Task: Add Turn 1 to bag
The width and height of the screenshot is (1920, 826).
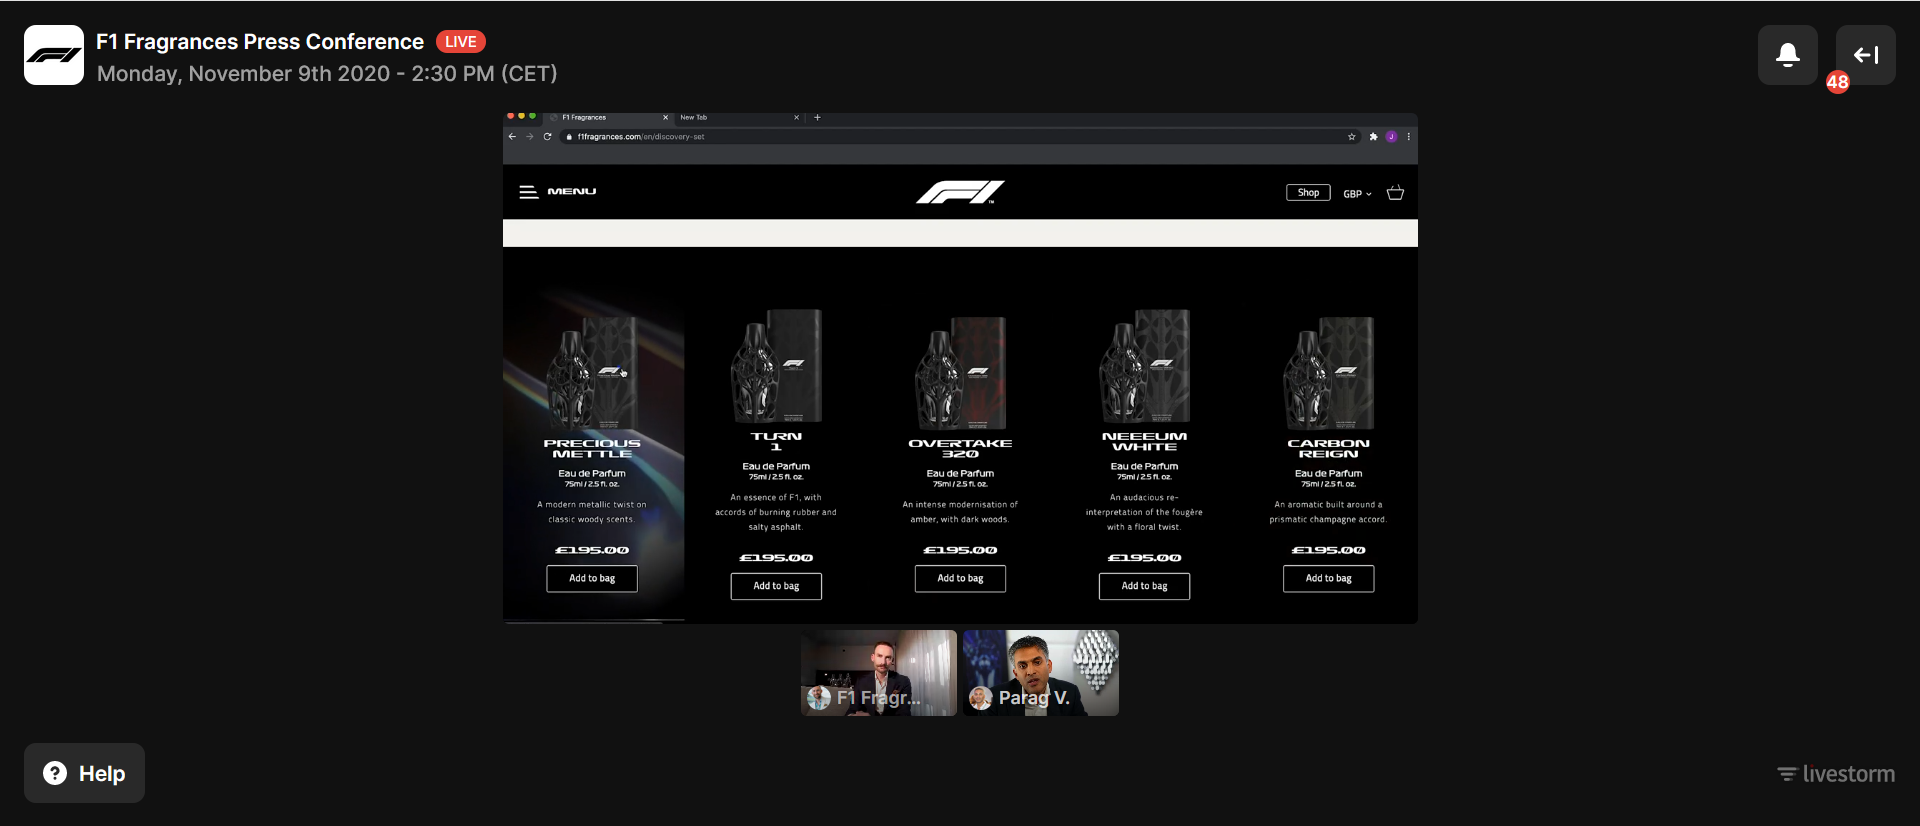Action: [x=776, y=586]
